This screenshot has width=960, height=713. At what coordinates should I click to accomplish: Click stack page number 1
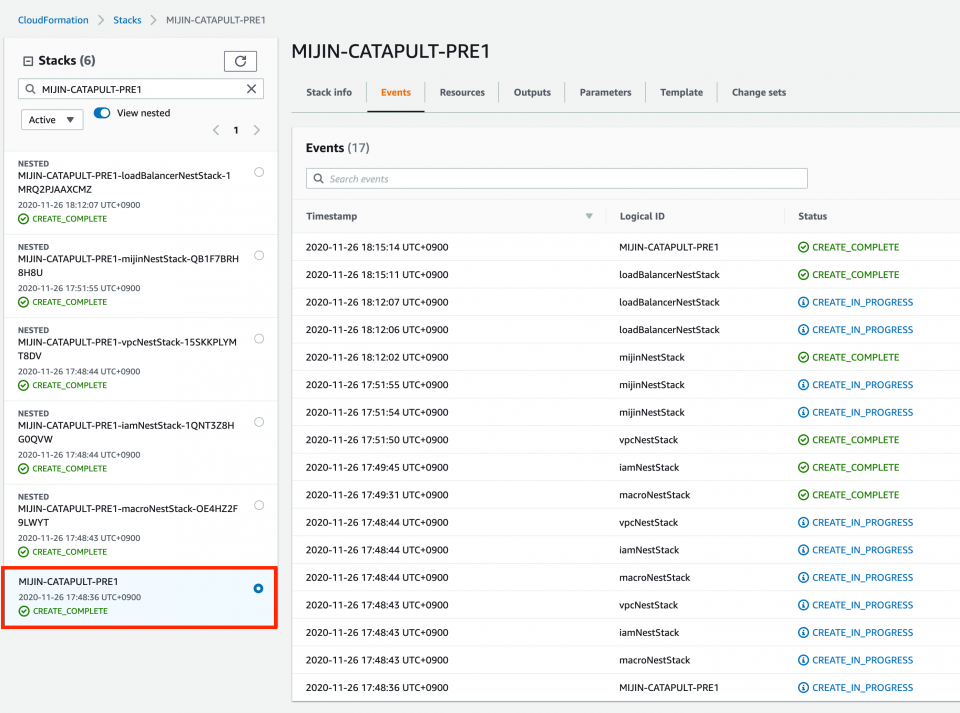tap(236, 130)
